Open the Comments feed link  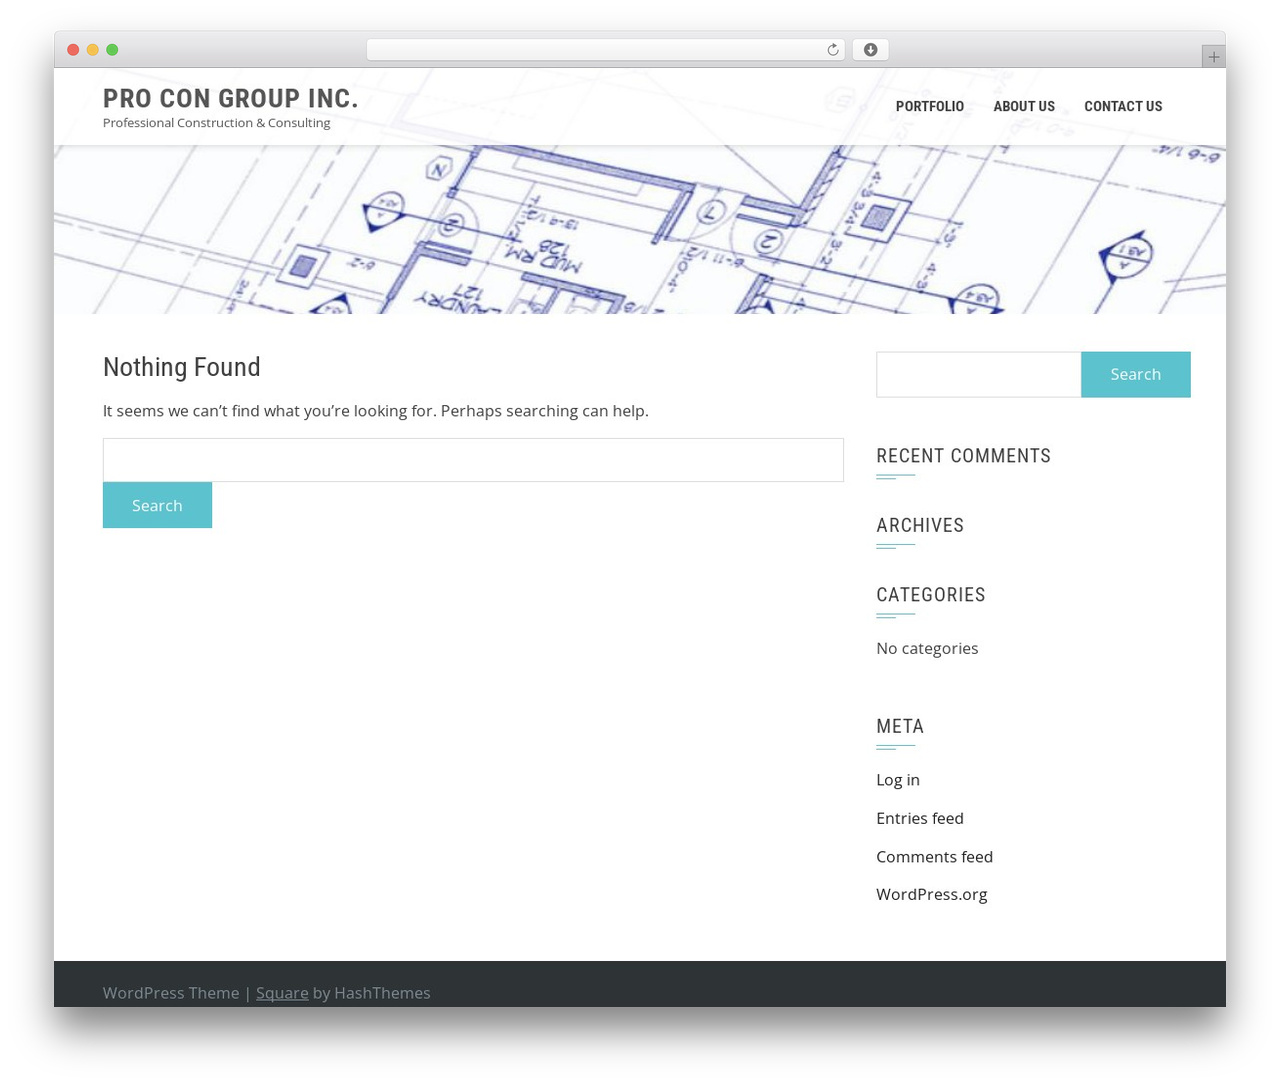(x=935, y=857)
